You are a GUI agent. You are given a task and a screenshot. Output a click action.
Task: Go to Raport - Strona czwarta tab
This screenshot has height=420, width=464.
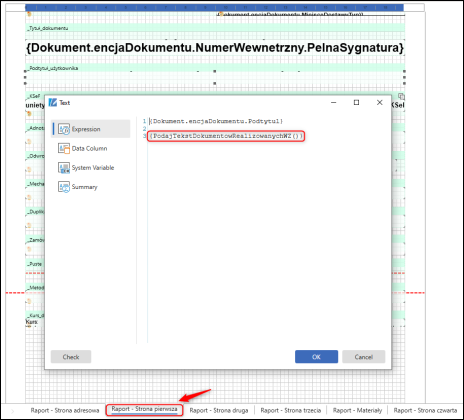[425, 410]
